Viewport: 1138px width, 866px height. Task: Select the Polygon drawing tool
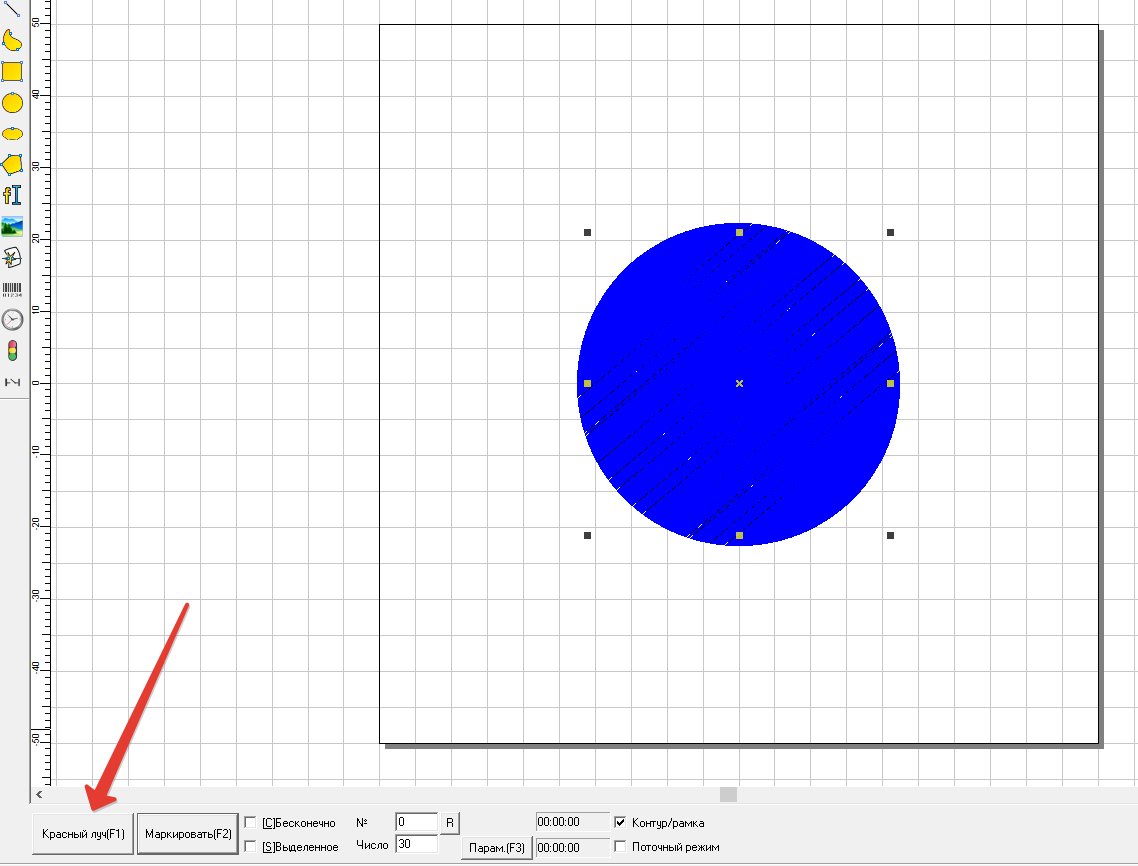coord(12,164)
